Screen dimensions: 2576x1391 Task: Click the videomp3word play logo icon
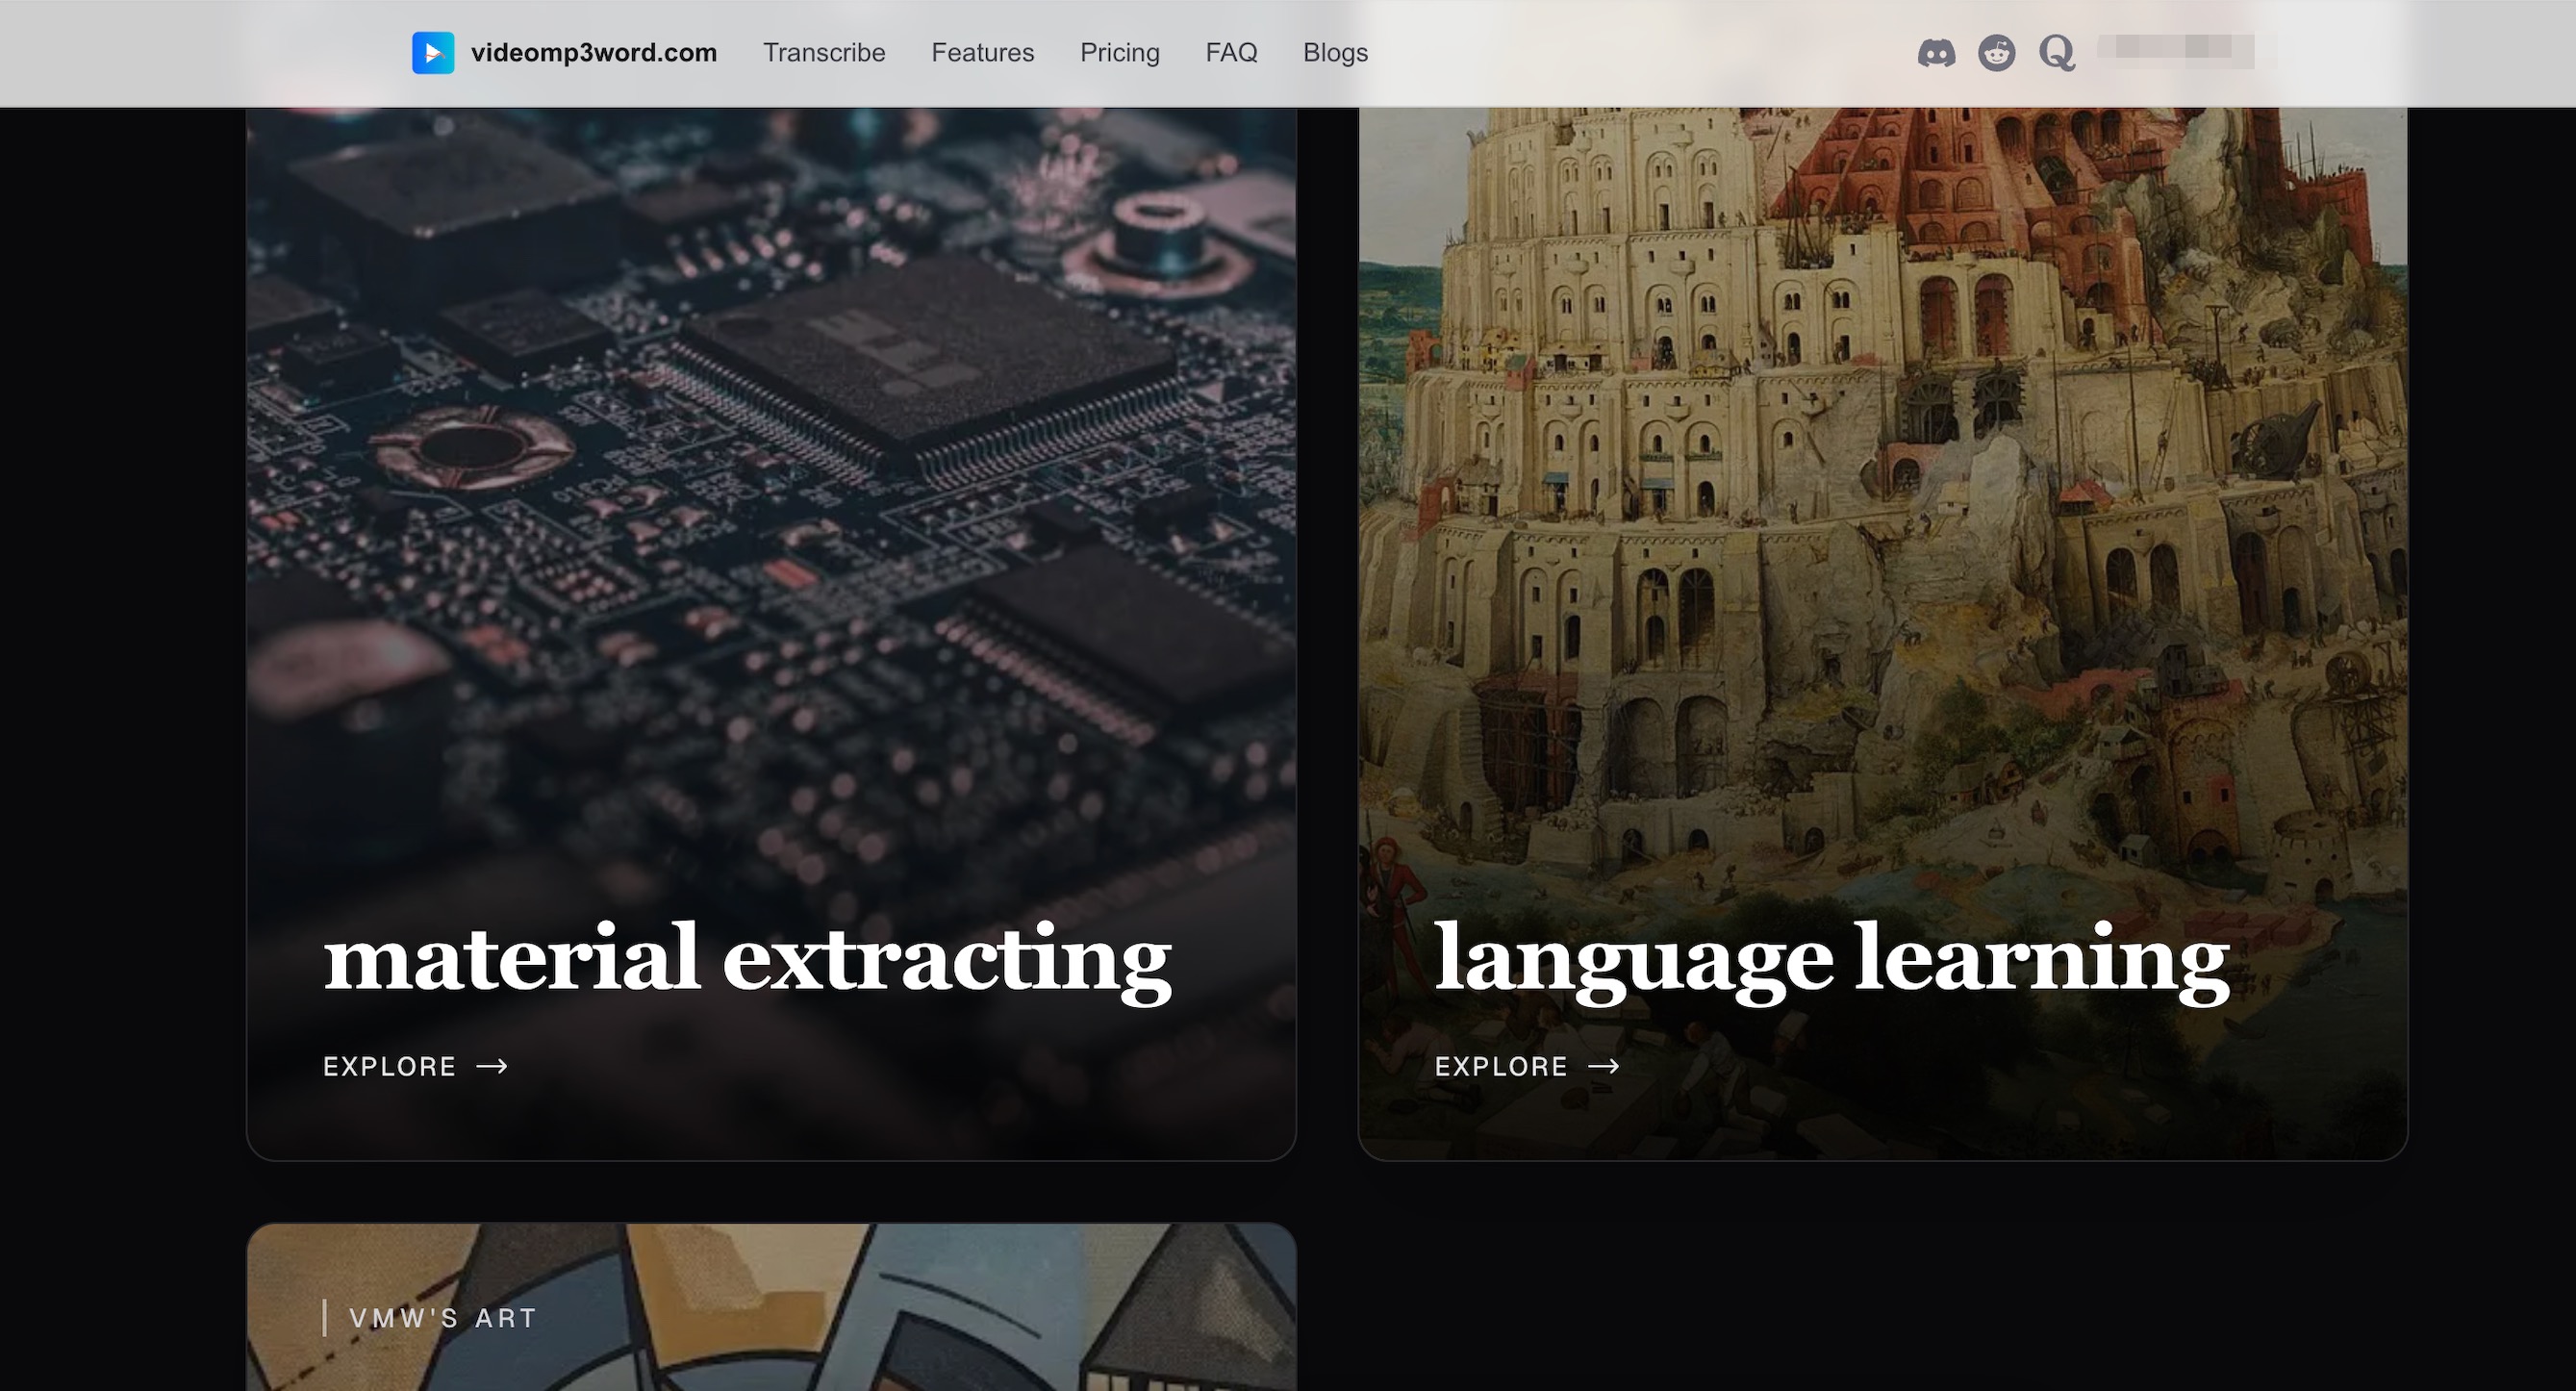click(433, 53)
